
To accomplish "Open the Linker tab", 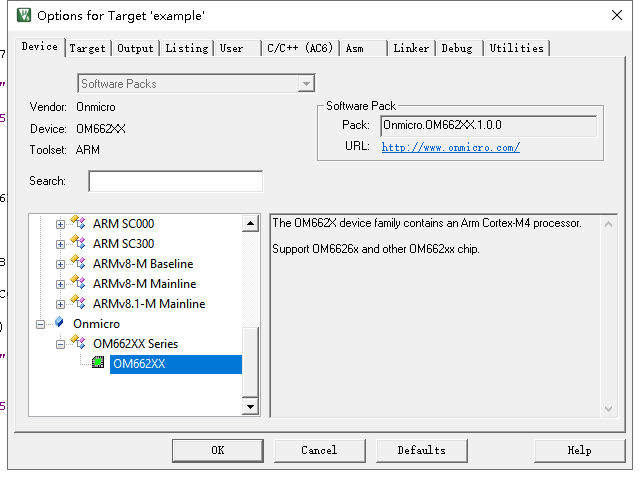I will tap(411, 48).
